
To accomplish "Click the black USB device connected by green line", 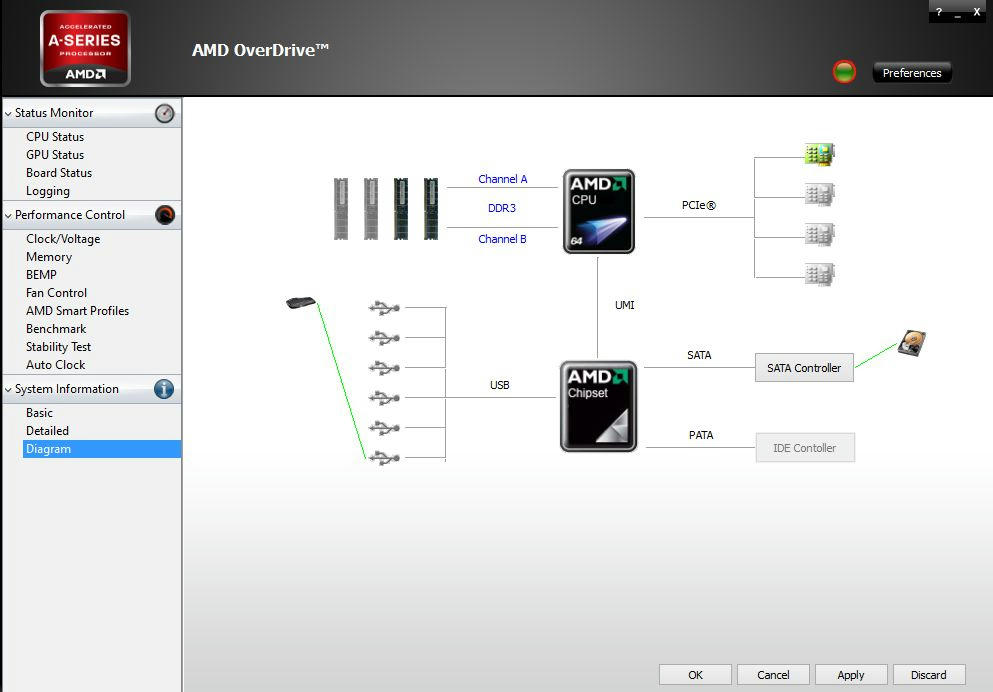I will pyautogui.click(x=301, y=303).
